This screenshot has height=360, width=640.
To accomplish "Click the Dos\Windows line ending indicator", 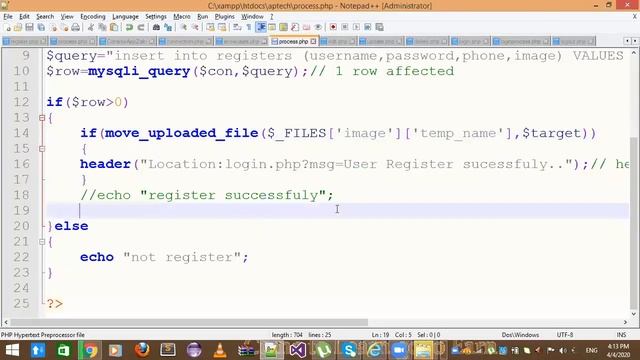I will 520,335.
